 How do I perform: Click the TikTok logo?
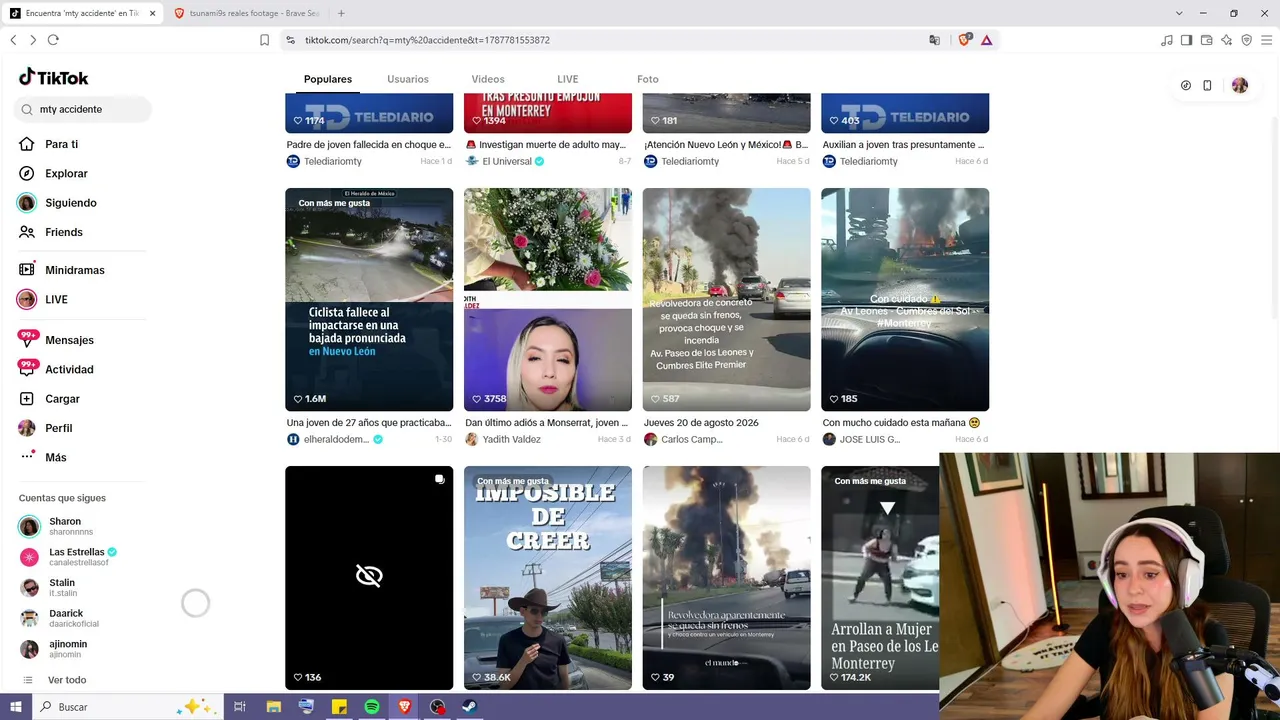[x=54, y=78]
